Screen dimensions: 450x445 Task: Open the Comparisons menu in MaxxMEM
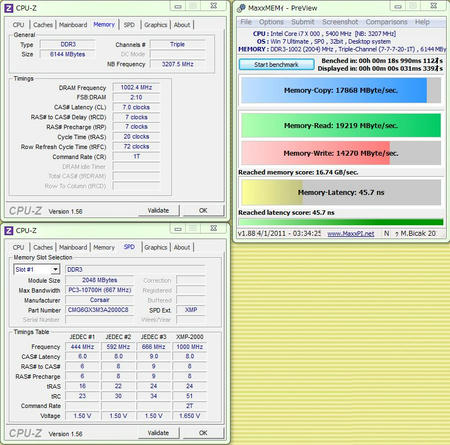(386, 22)
